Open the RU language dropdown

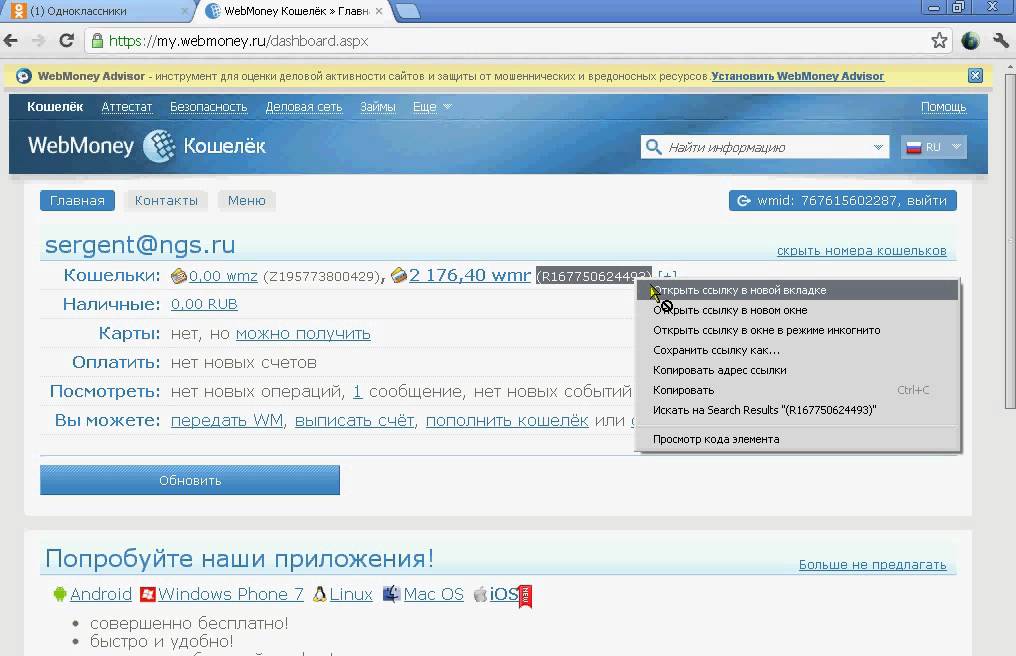[934, 147]
